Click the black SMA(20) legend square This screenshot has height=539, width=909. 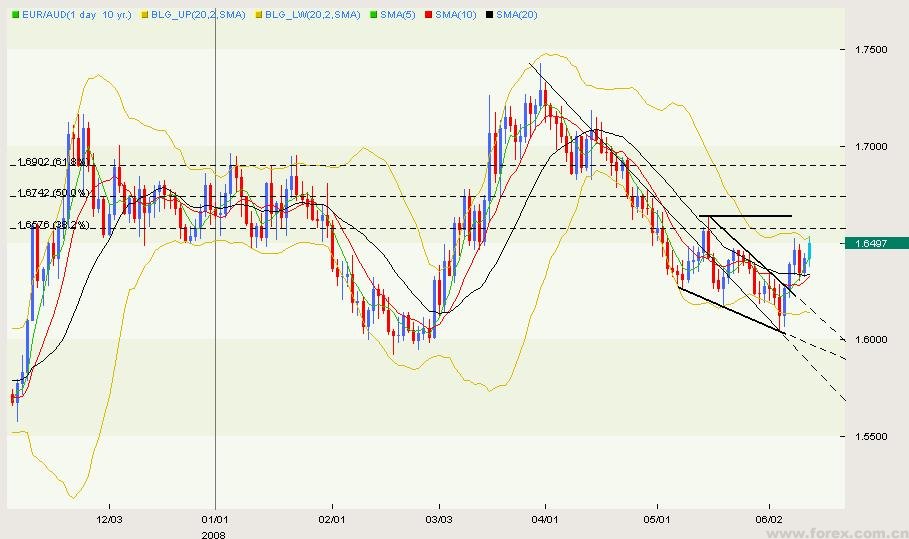click(488, 15)
